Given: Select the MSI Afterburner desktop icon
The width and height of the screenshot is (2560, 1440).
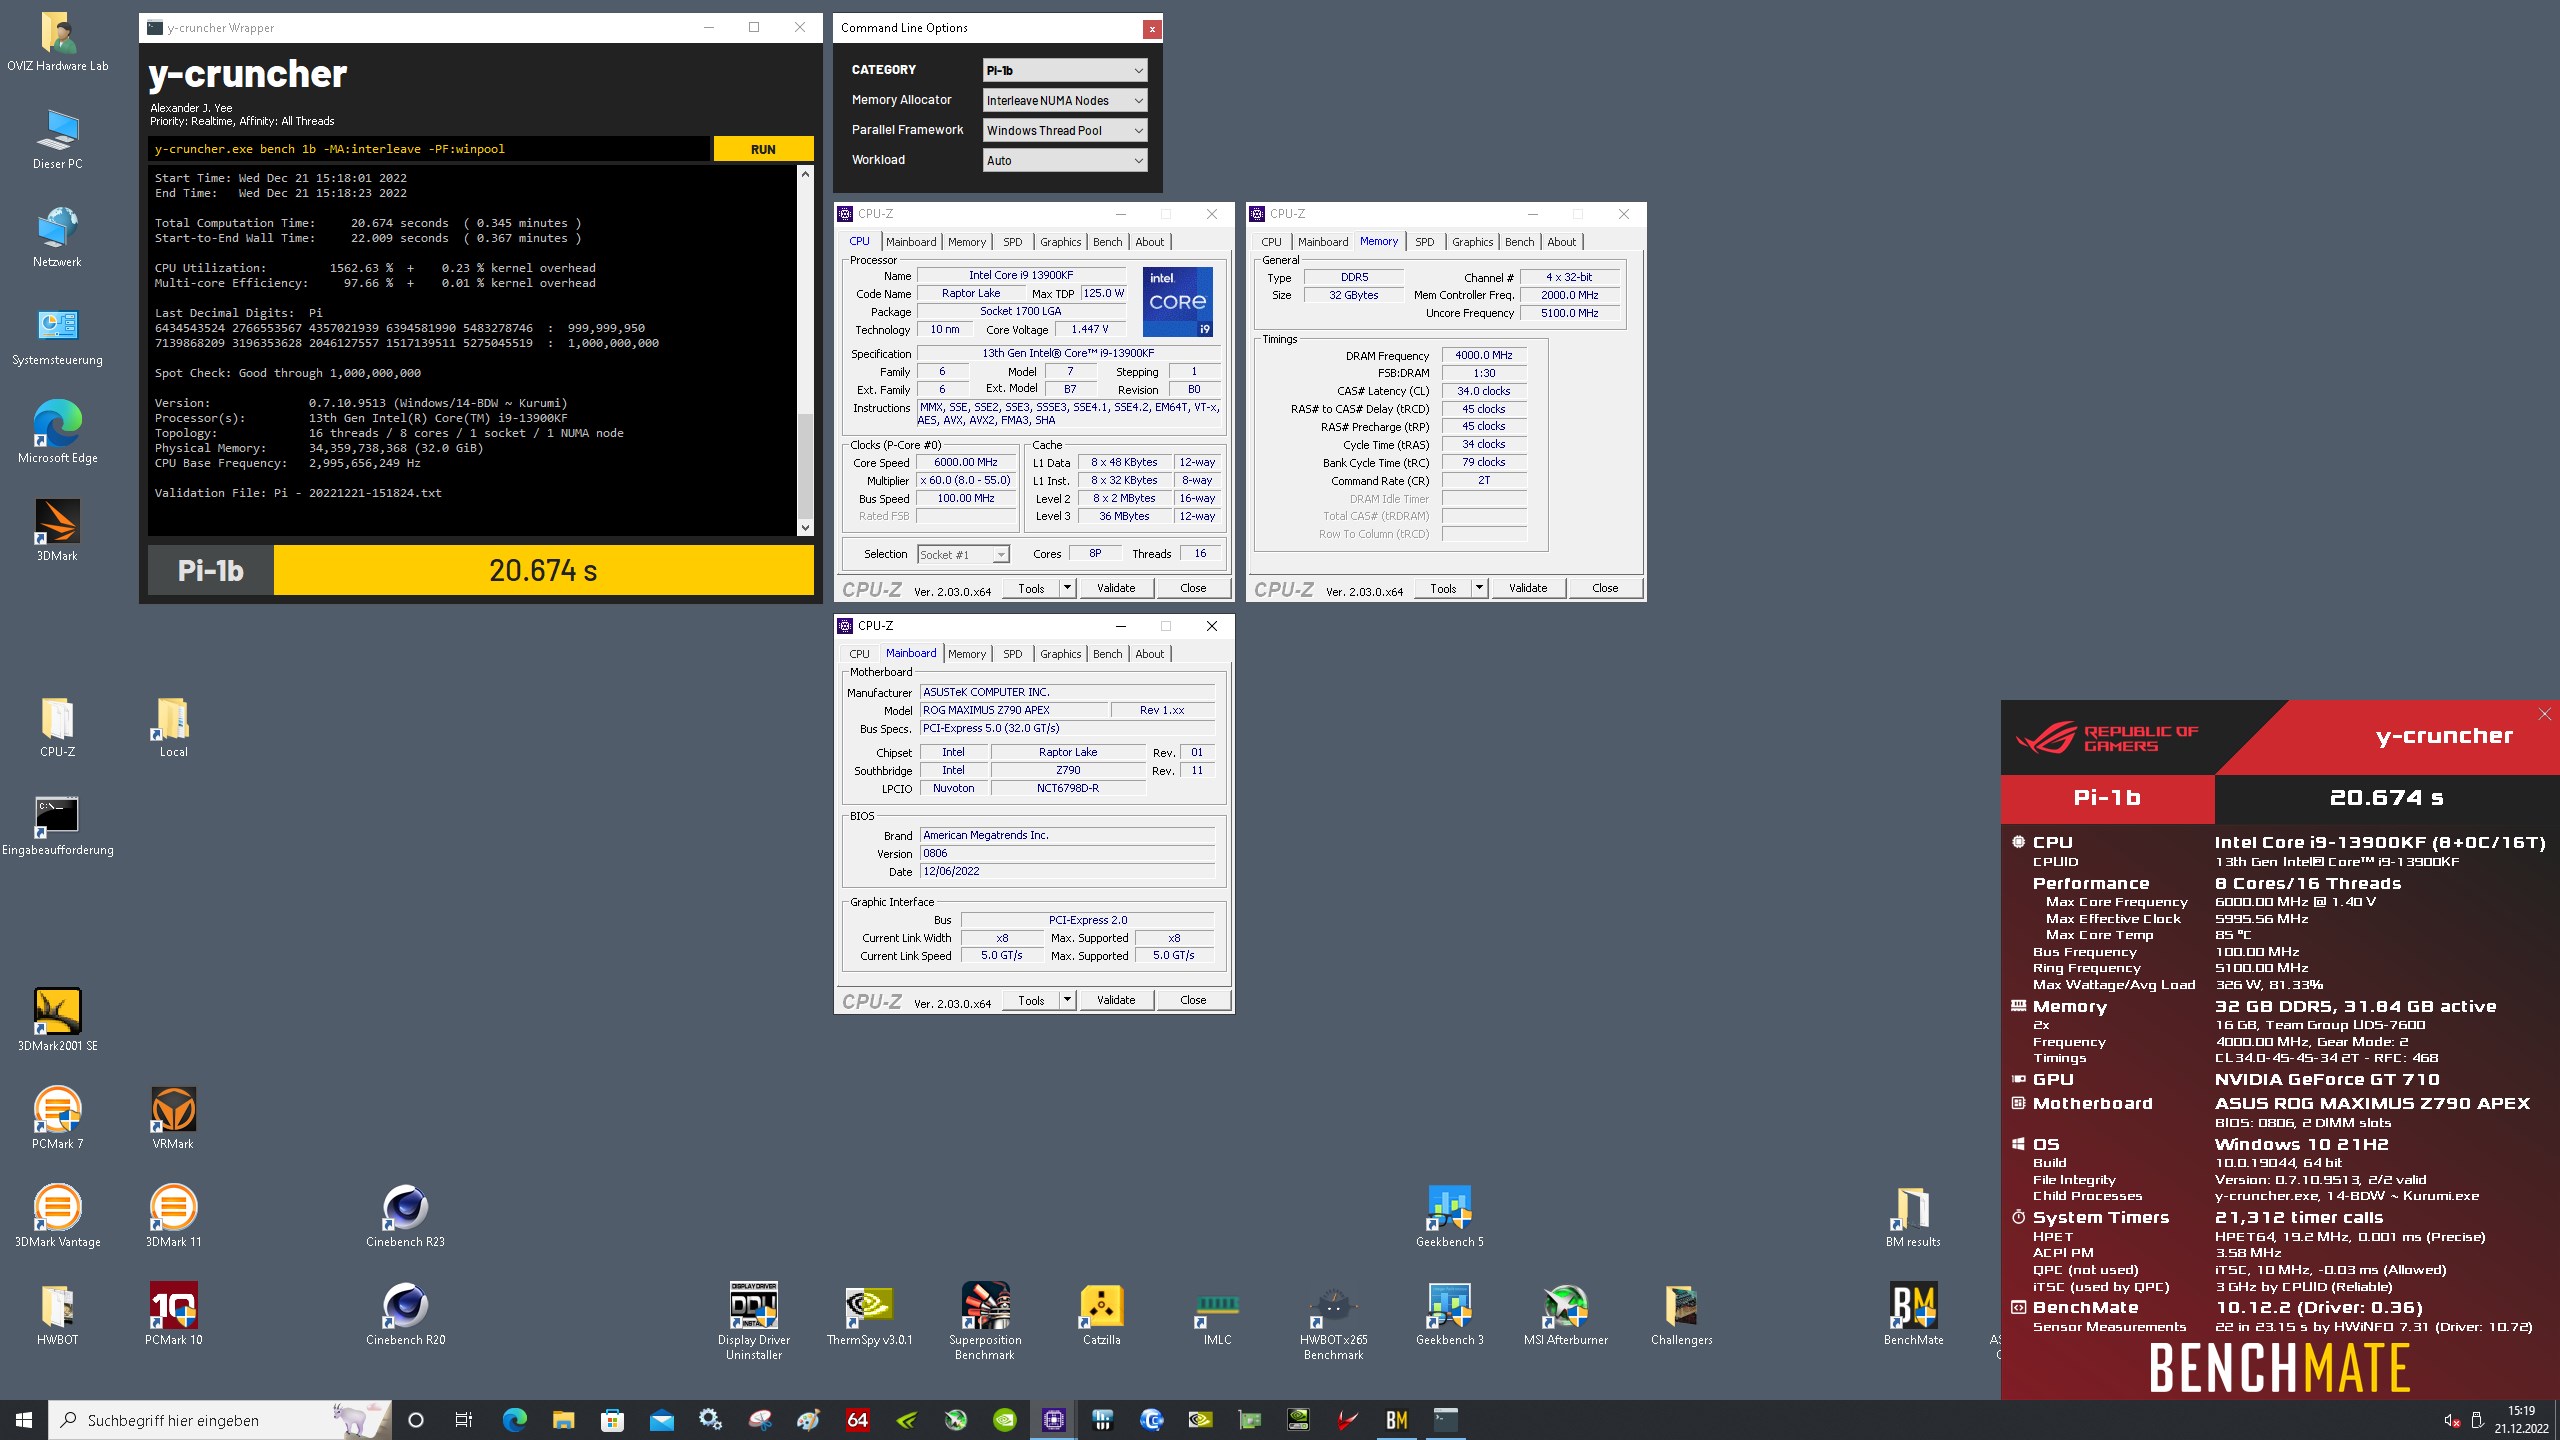Looking at the screenshot, I should pyautogui.click(x=1565, y=1314).
